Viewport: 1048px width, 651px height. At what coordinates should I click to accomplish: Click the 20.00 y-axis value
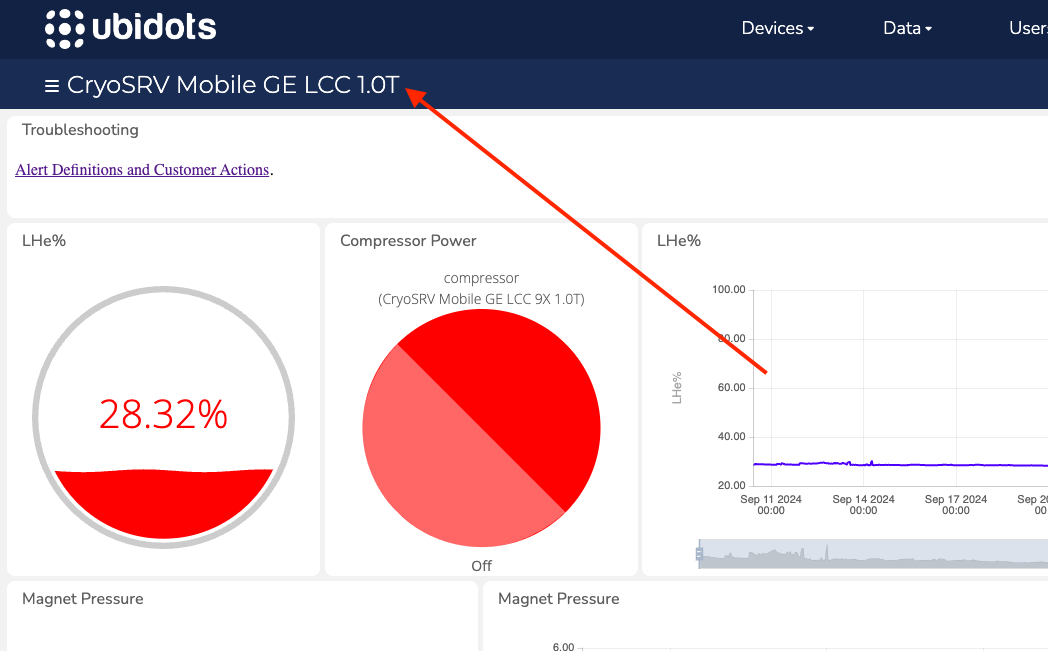tap(731, 485)
